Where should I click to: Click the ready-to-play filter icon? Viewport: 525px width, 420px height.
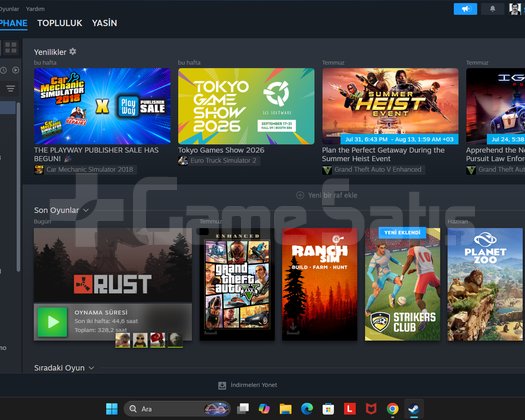click(x=16, y=70)
